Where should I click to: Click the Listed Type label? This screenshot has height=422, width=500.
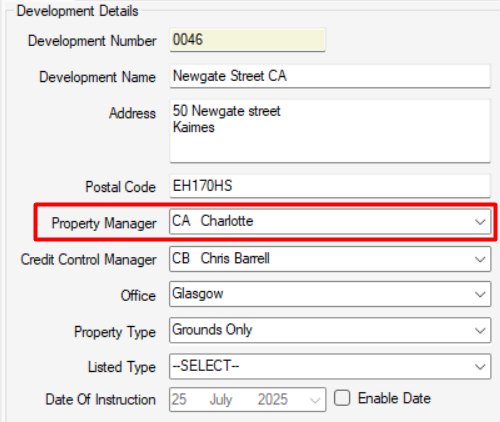(122, 367)
